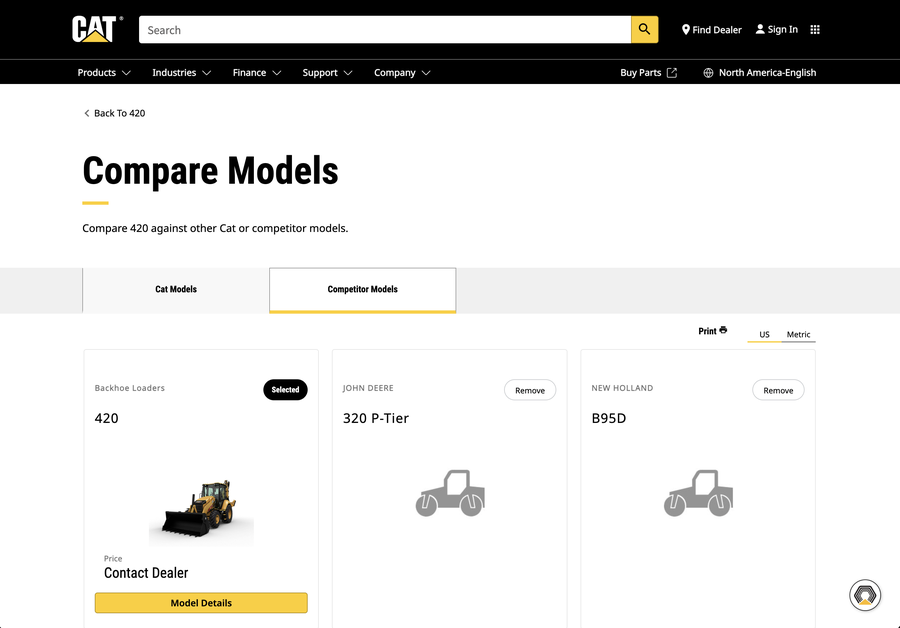The width and height of the screenshot is (900, 628).
Task: Open the chat assistant icon
Action: pos(865,595)
